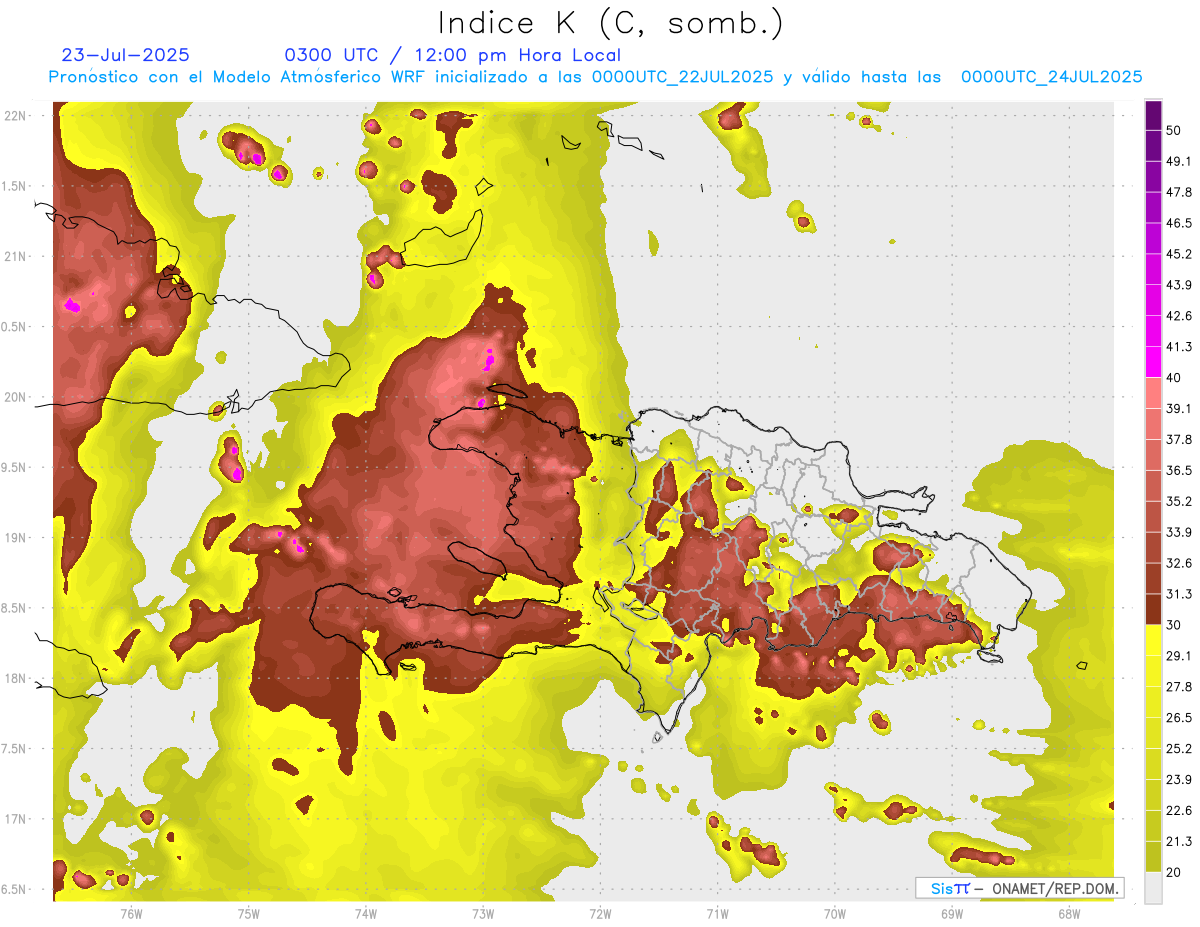The image size is (1200, 927).
Task: Click the colorbar value "29.1"
Action: pos(1179,656)
